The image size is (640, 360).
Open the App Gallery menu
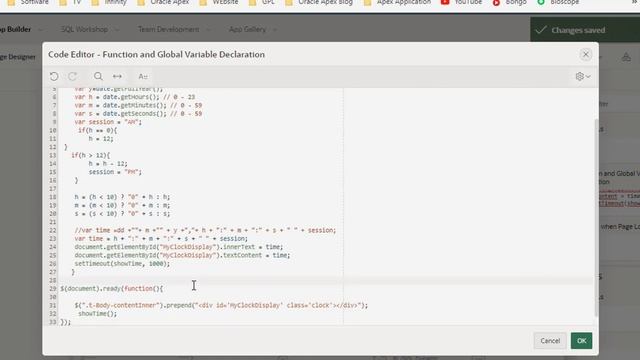(x=247, y=29)
